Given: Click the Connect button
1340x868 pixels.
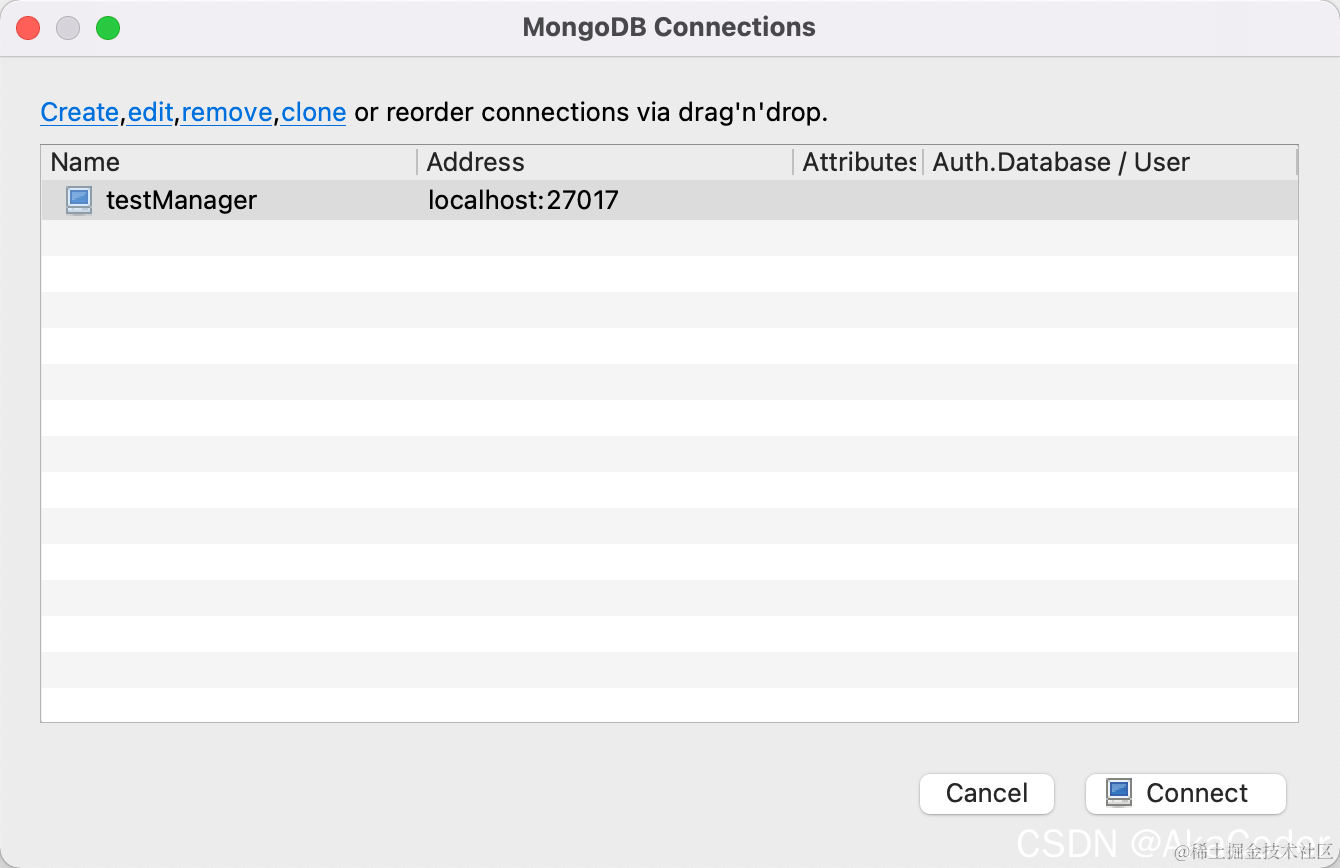Looking at the screenshot, I should pyautogui.click(x=1186, y=793).
